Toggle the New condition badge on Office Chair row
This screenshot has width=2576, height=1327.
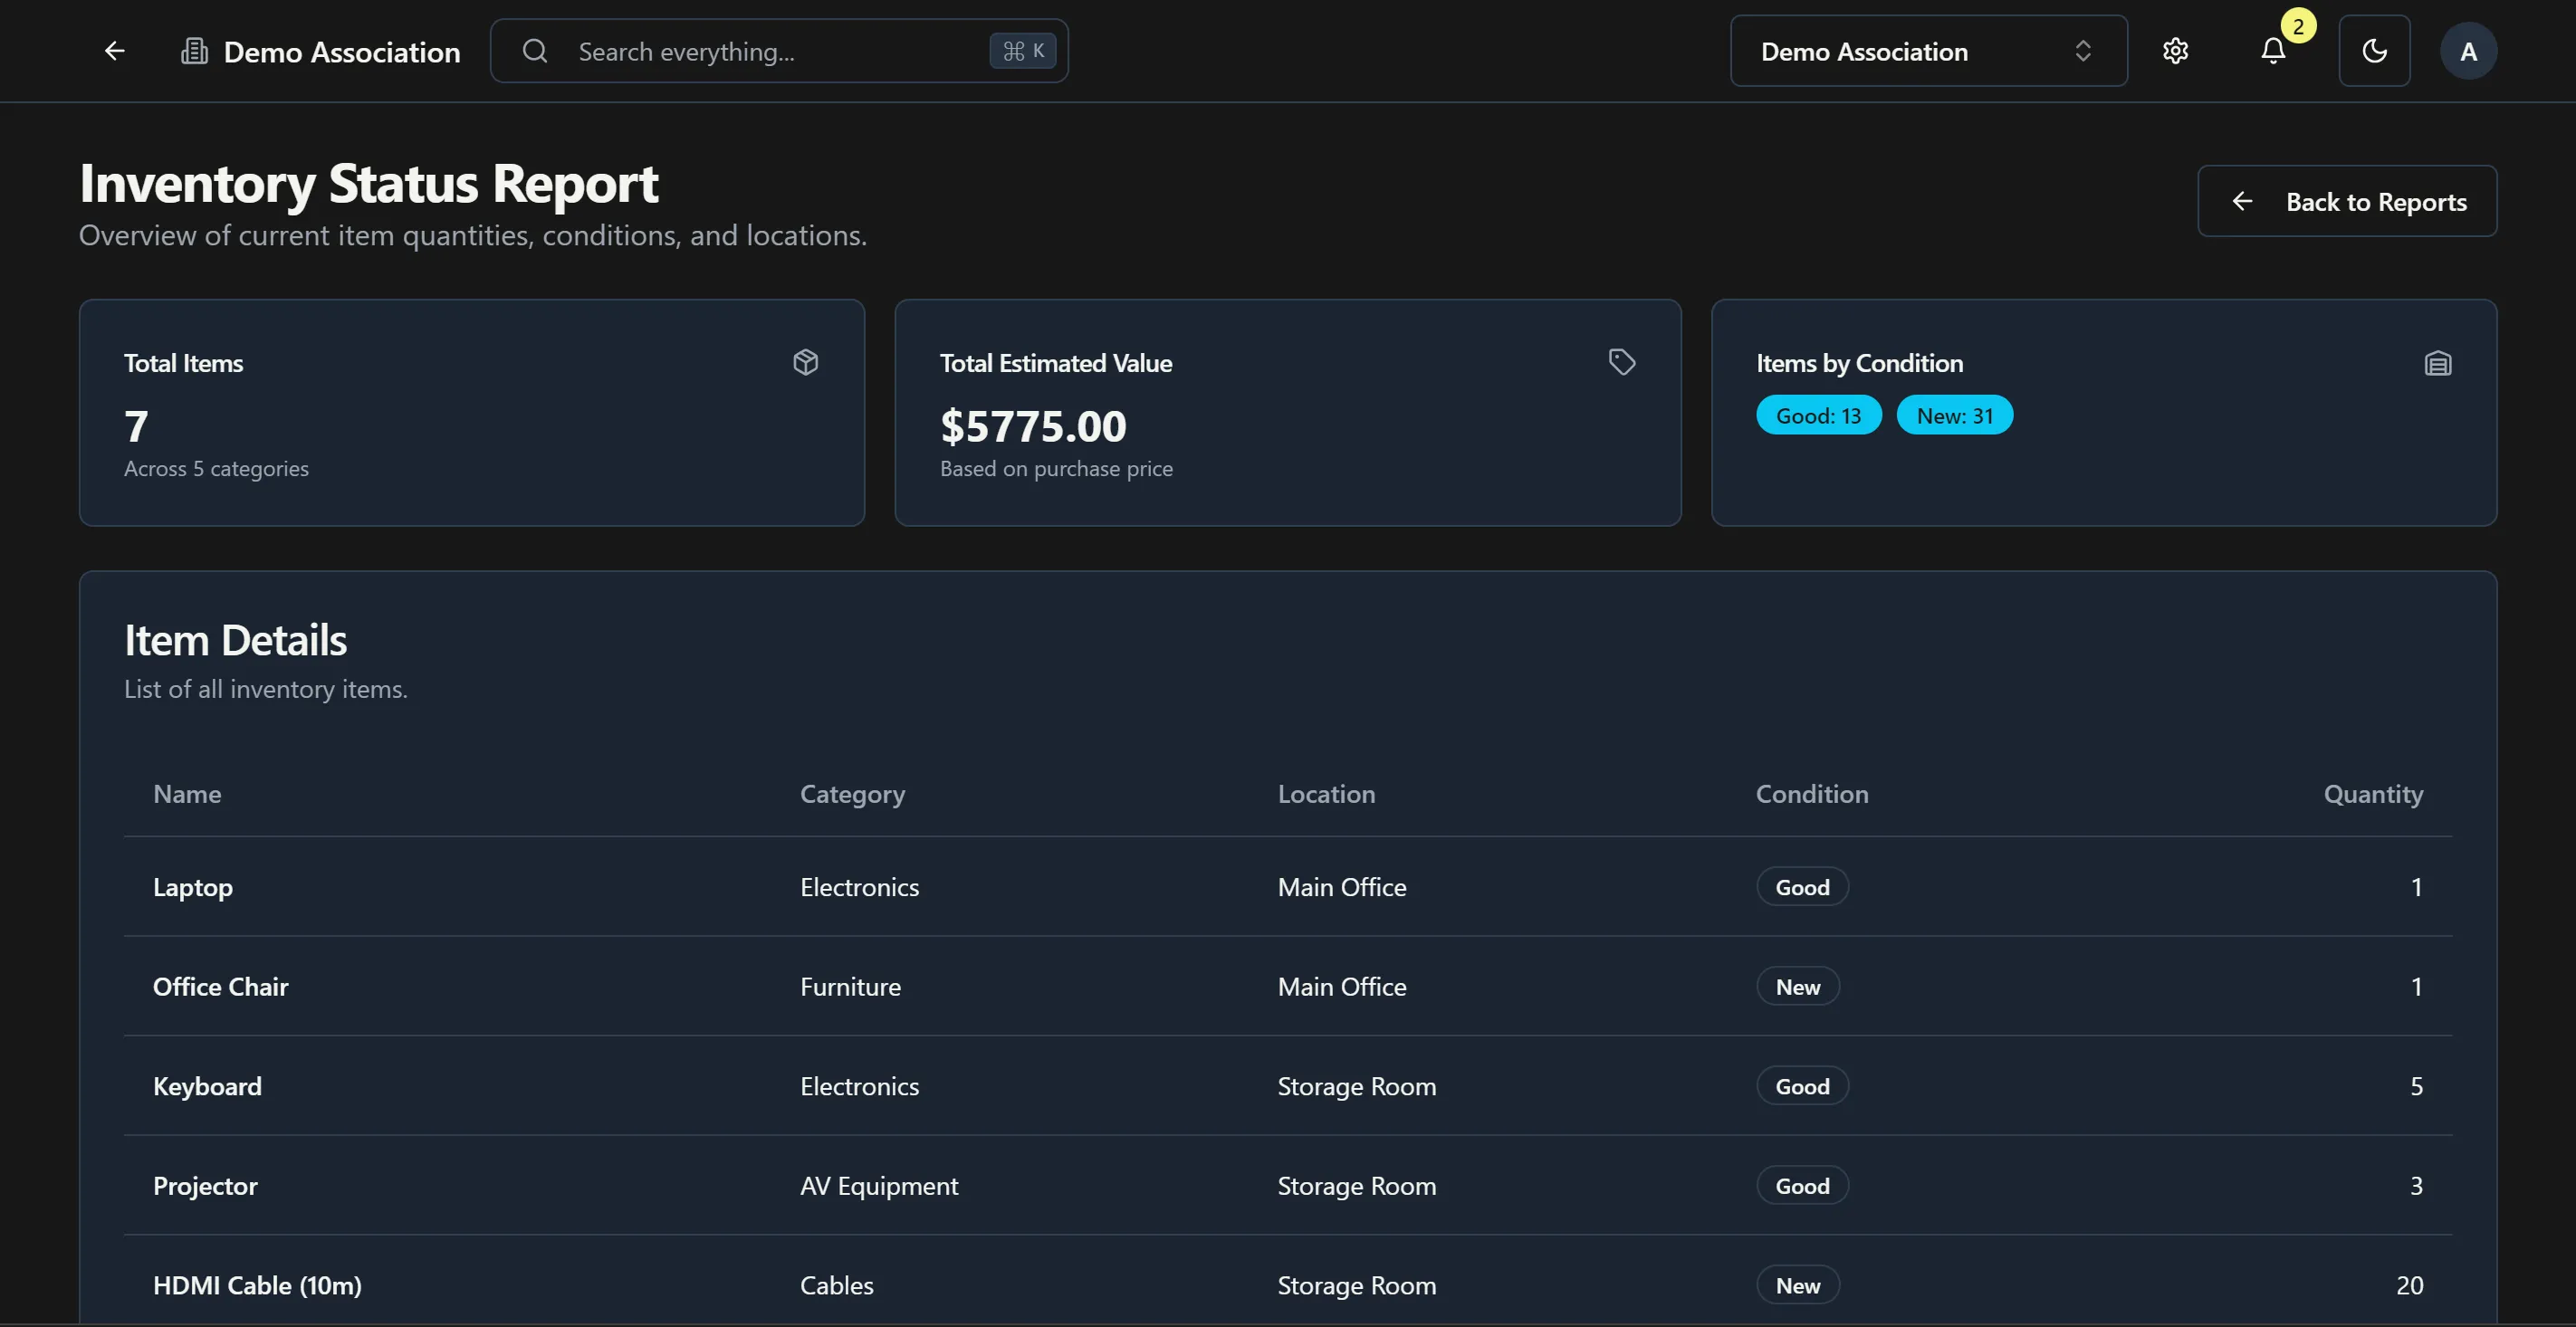coord(1797,986)
